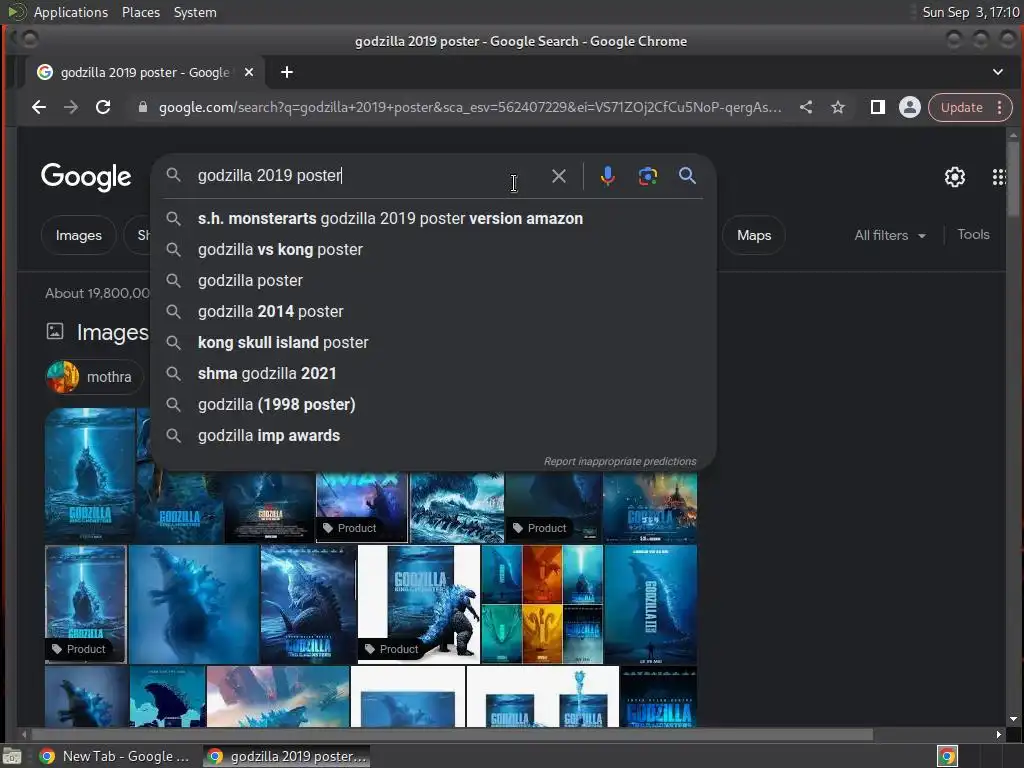Click the browser forward arrow
This screenshot has width=1024, height=768.
pyautogui.click(x=71, y=107)
